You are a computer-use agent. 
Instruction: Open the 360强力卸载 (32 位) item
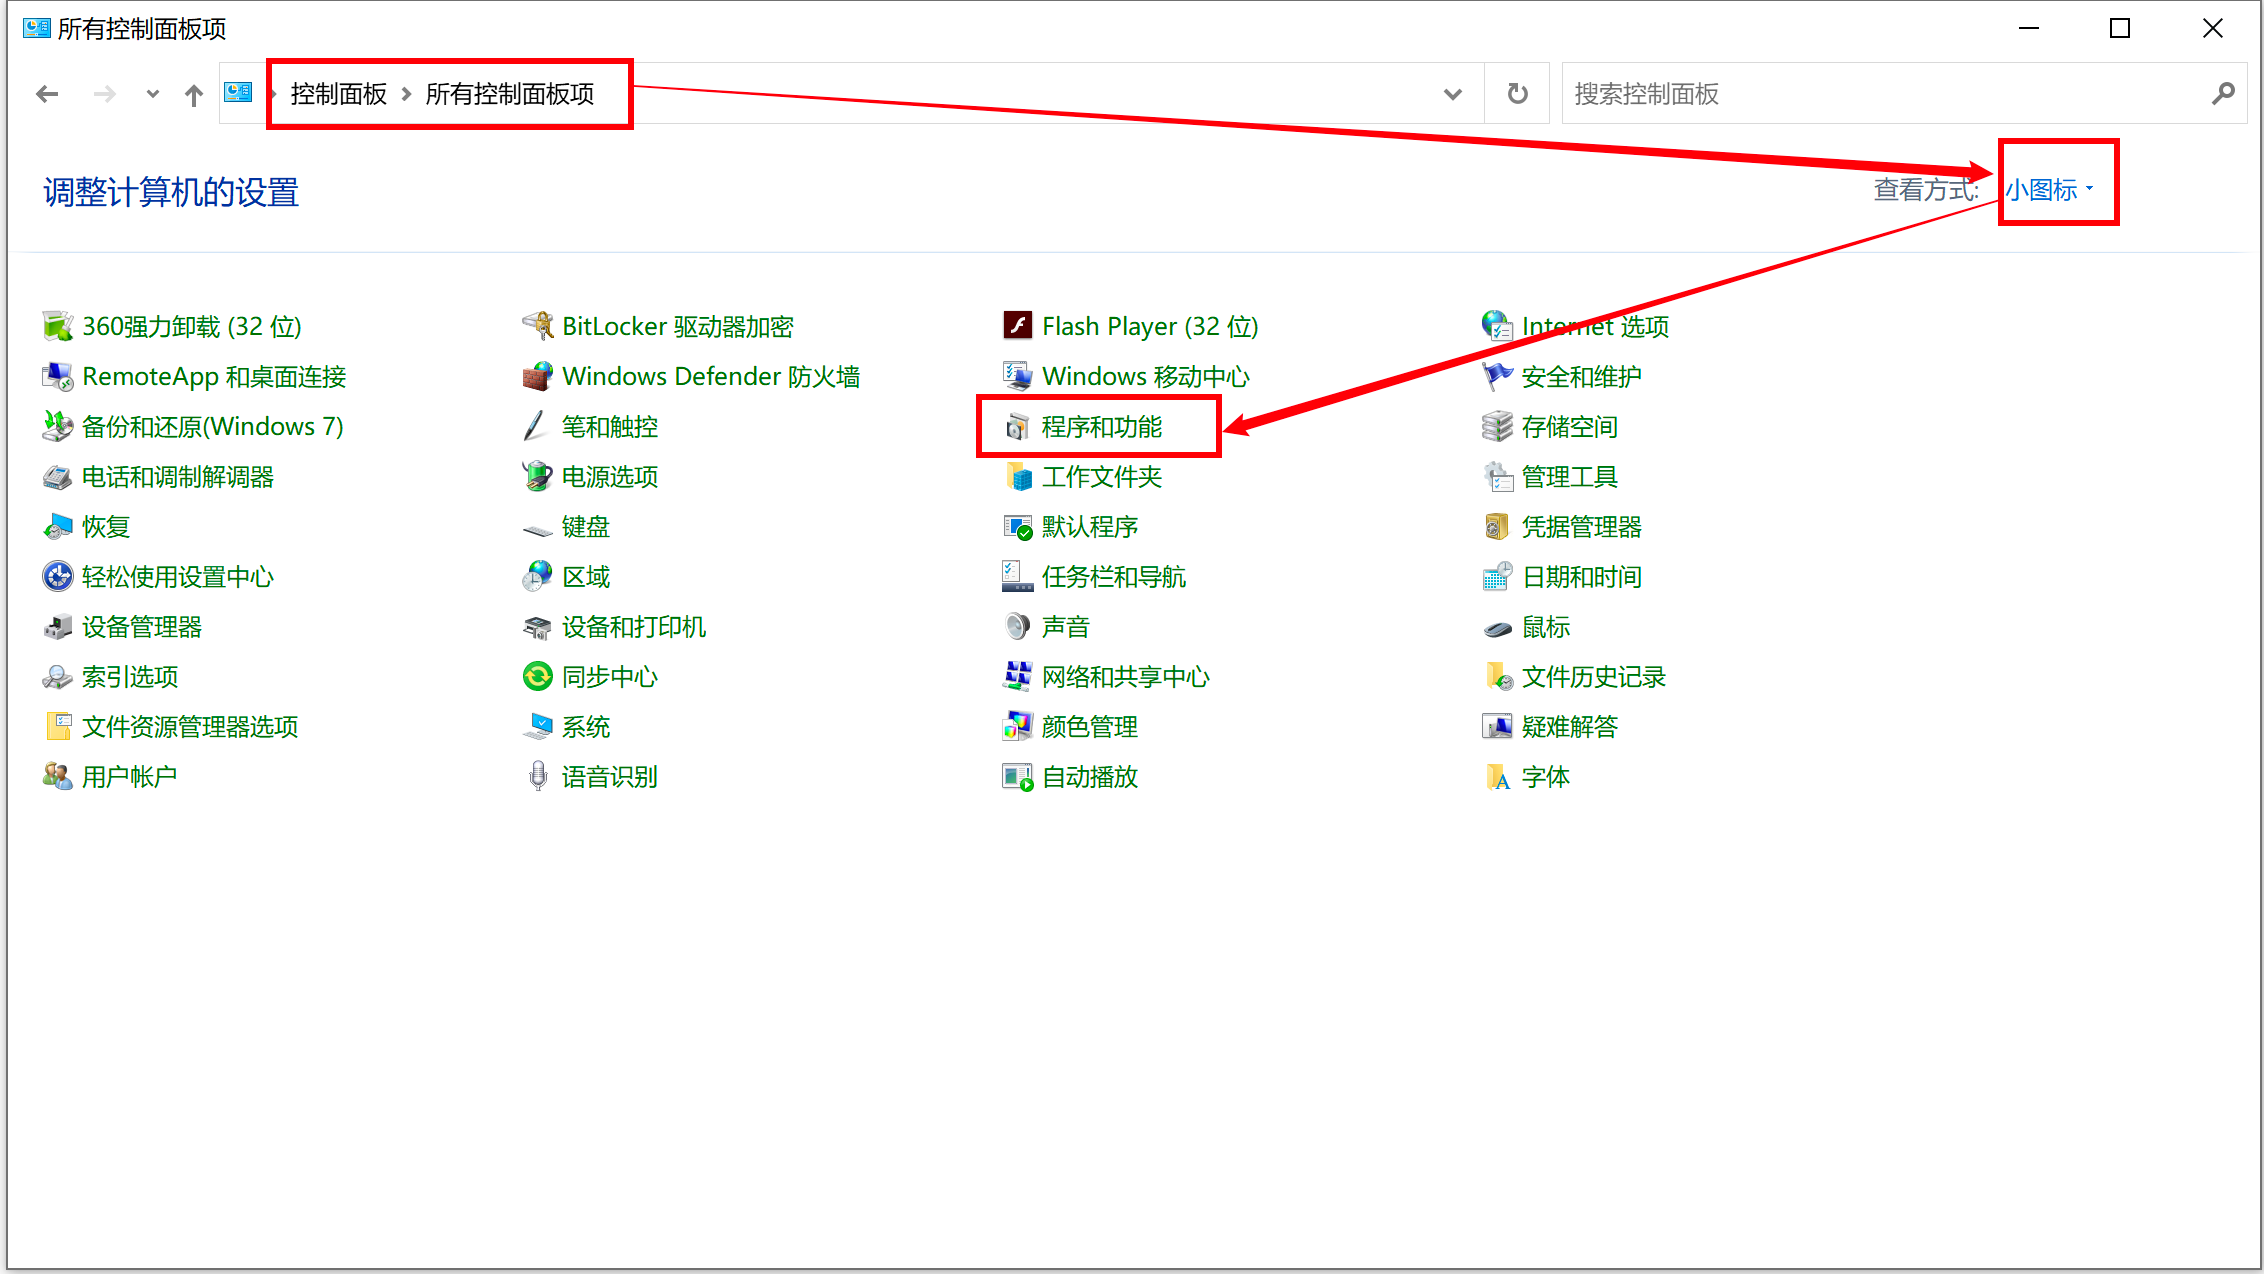[192, 326]
